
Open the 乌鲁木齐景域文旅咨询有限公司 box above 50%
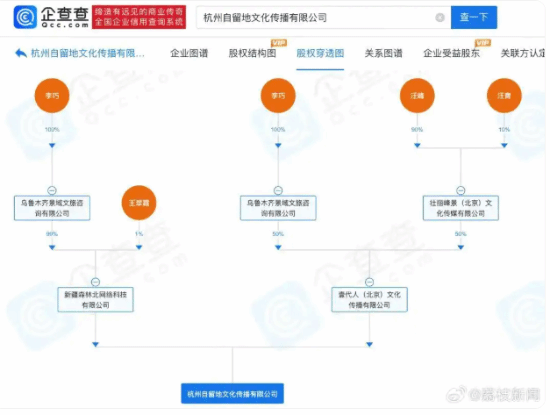click(278, 208)
